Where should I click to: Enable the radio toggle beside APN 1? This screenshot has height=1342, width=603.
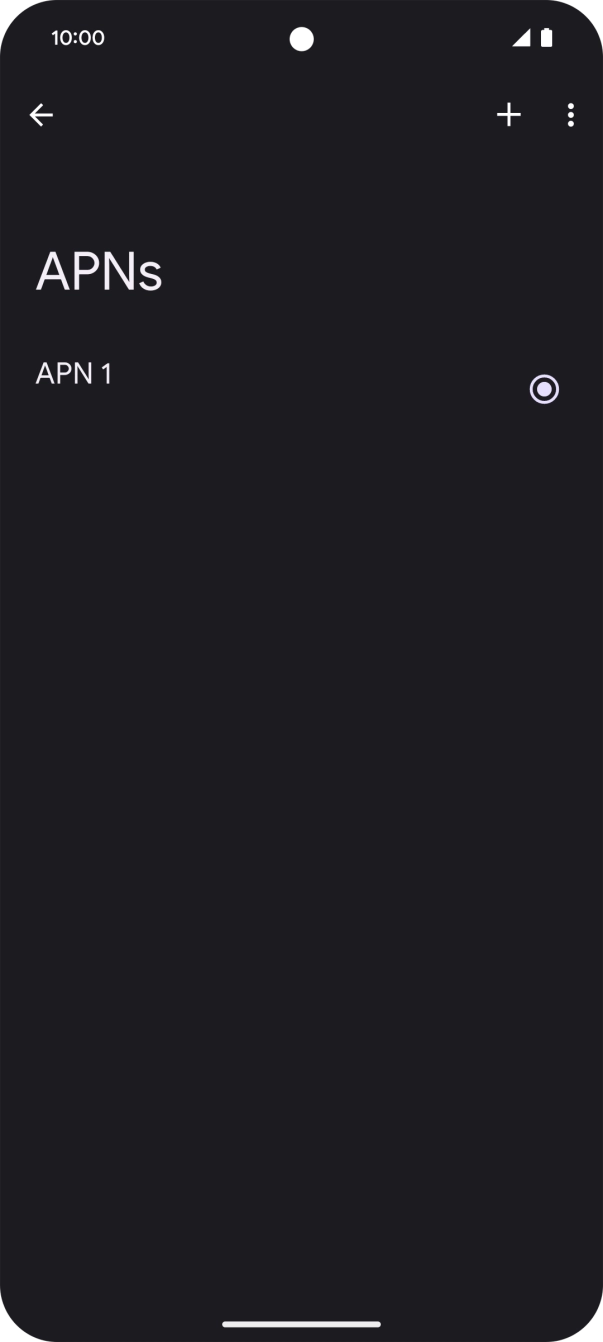click(x=544, y=389)
